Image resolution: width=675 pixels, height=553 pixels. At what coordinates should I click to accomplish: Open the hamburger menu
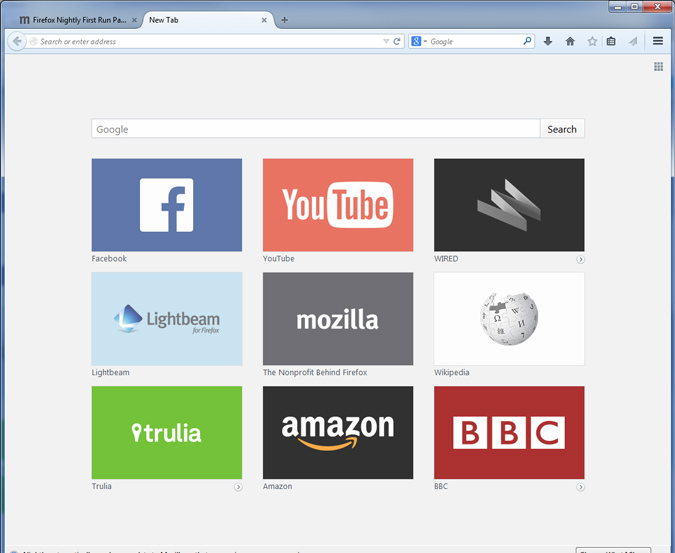pyautogui.click(x=658, y=42)
